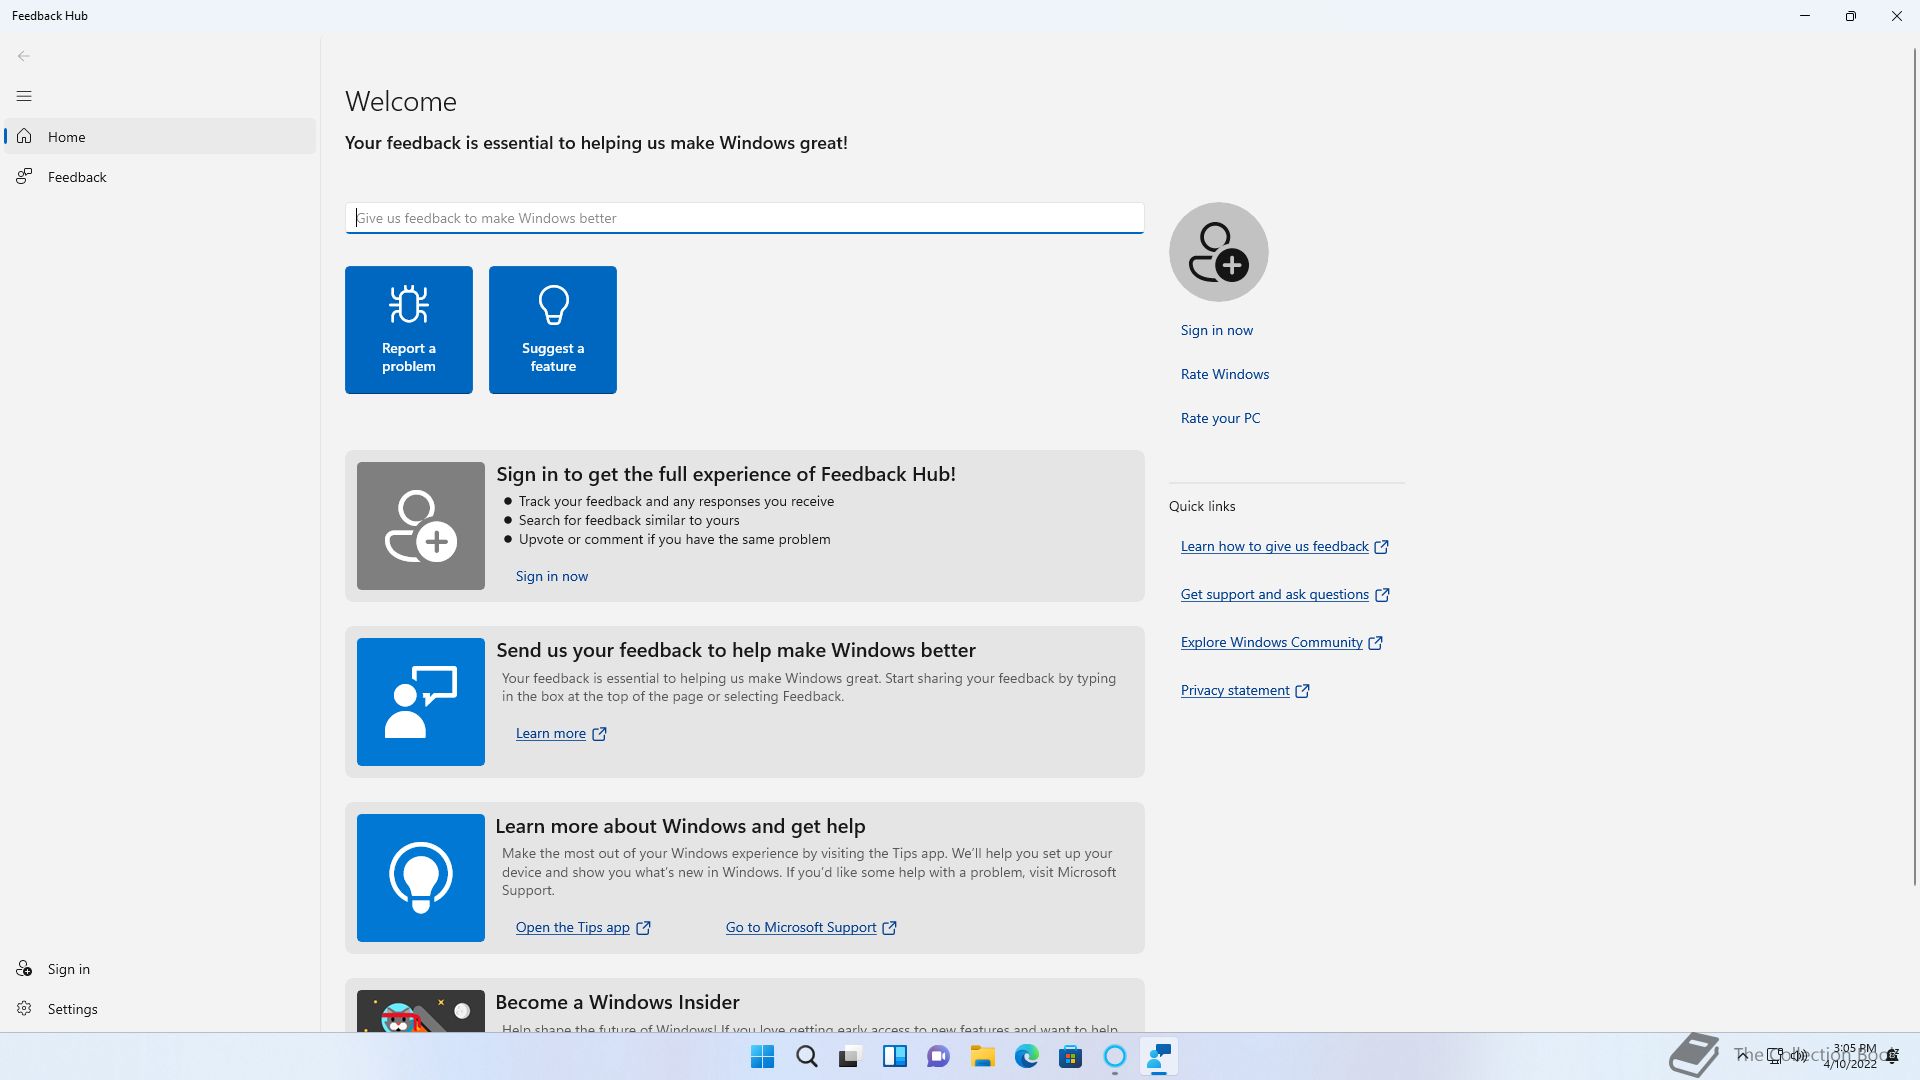Open Settings in the sidebar

(x=160, y=1009)
